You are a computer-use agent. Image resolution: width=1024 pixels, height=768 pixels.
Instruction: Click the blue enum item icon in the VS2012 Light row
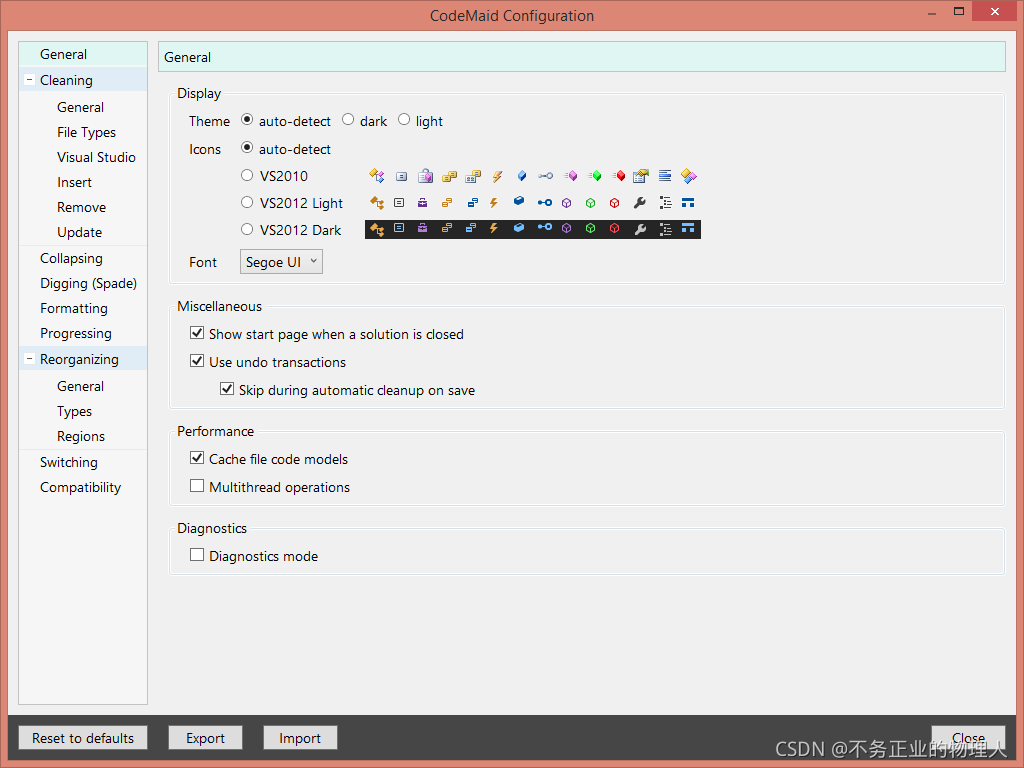(472, 202)
